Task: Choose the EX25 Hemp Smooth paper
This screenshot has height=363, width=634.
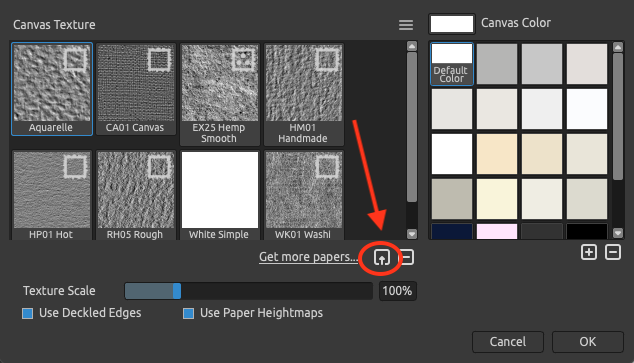Action: tap(220, 94)
